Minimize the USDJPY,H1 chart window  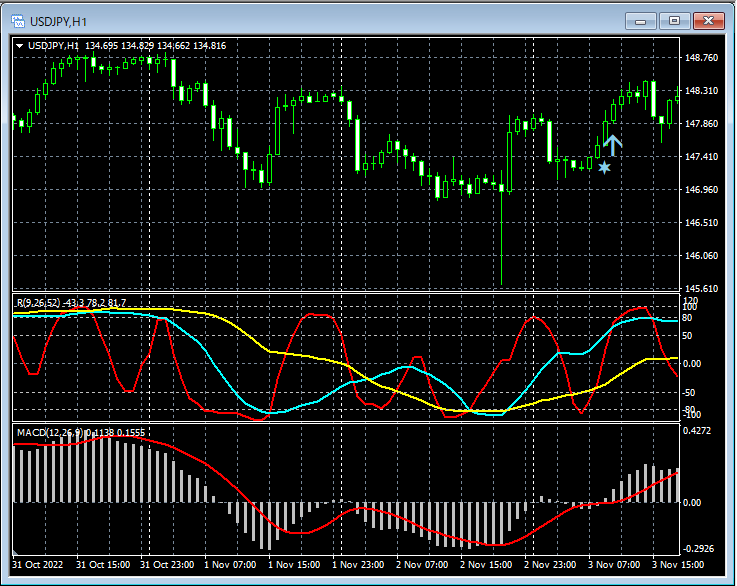tap(639, 20)
